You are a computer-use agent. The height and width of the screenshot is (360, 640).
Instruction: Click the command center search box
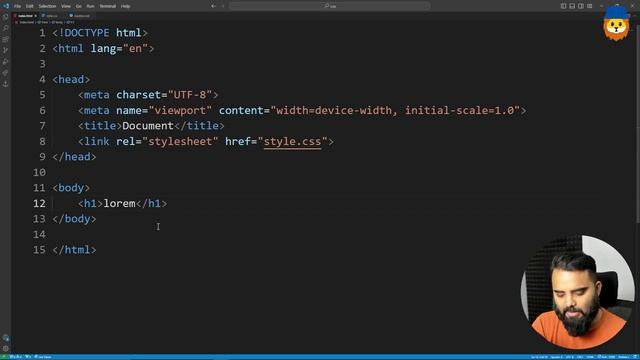(329, 6)
